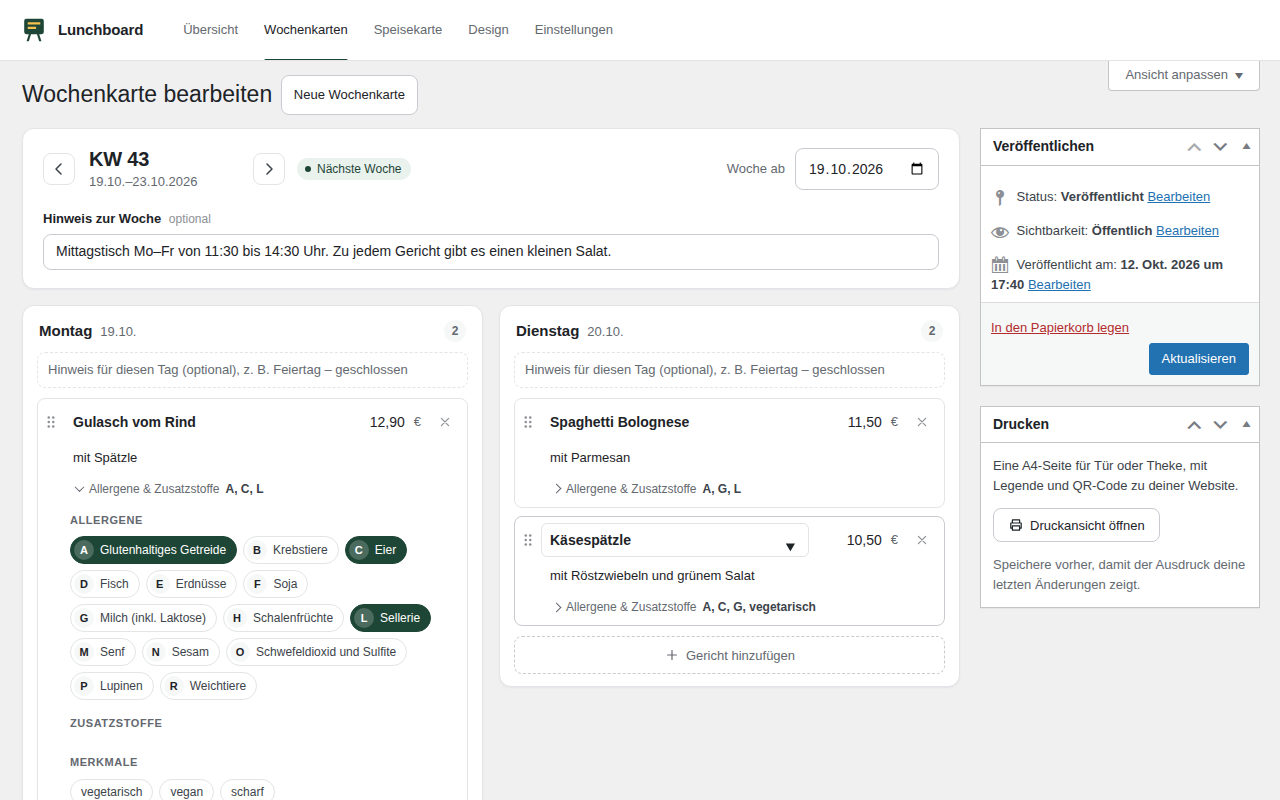This screenshot has height=800, width=1280.
Task: Deselect allergen Sellerie chip
Action: (390, 618)
